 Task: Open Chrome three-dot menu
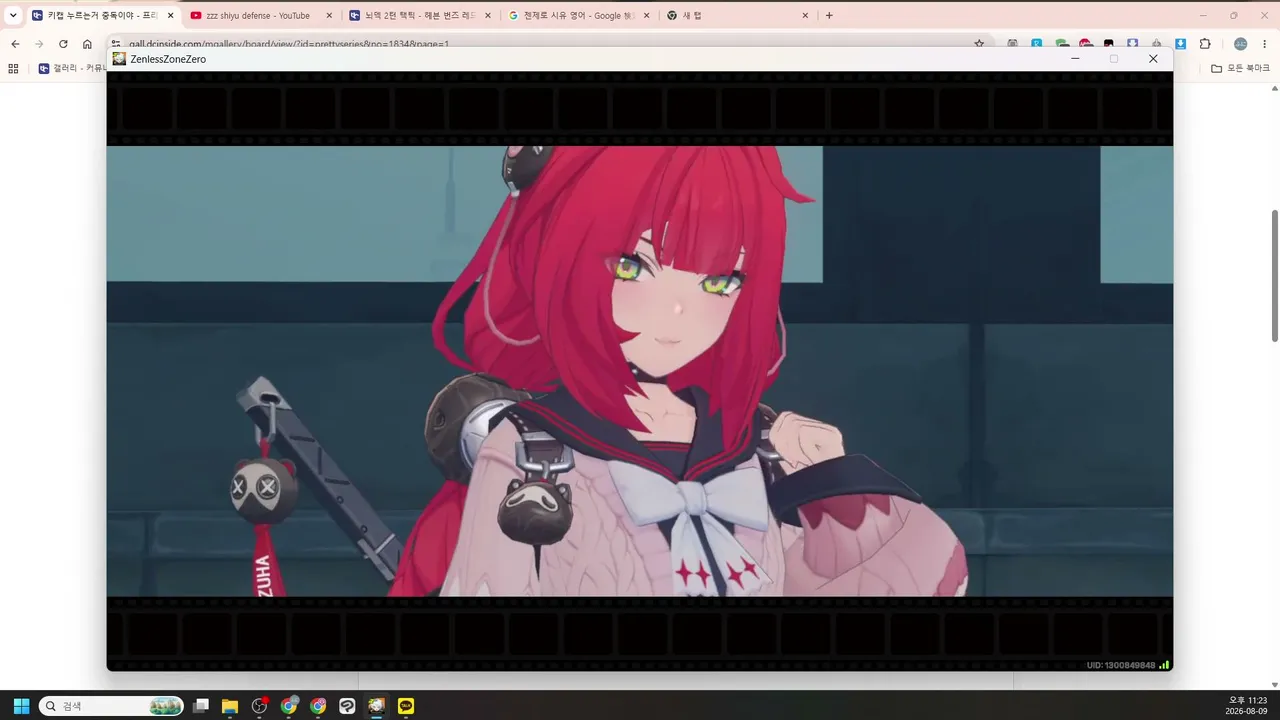(x=1265, y=44)
